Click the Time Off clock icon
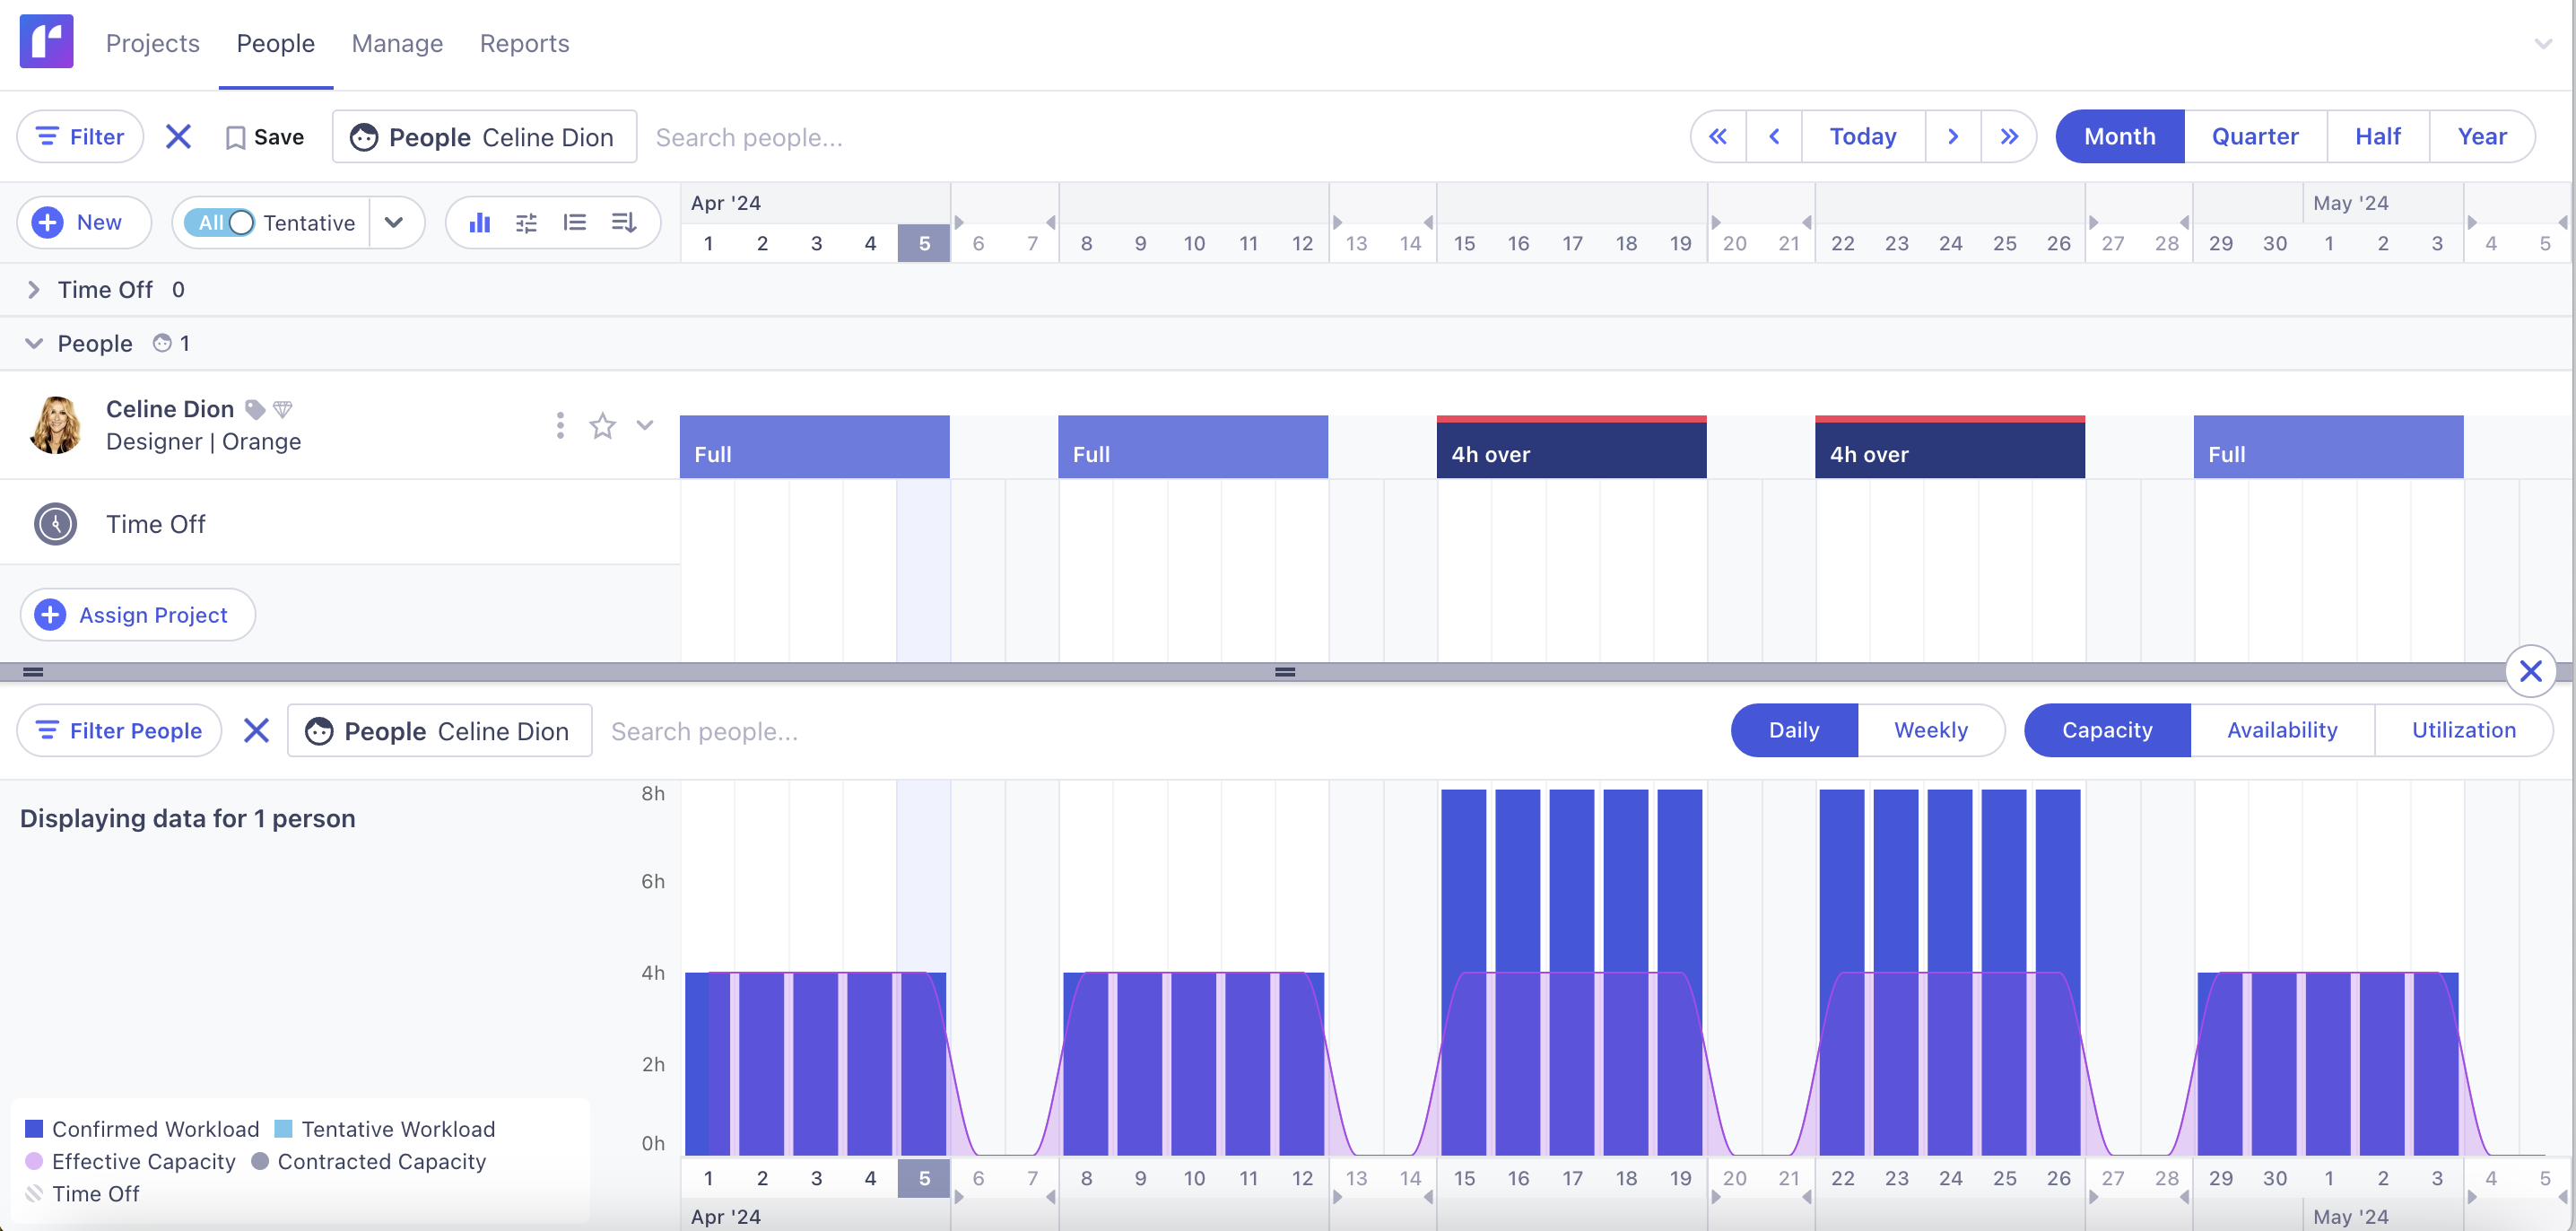 click(55, 522)
